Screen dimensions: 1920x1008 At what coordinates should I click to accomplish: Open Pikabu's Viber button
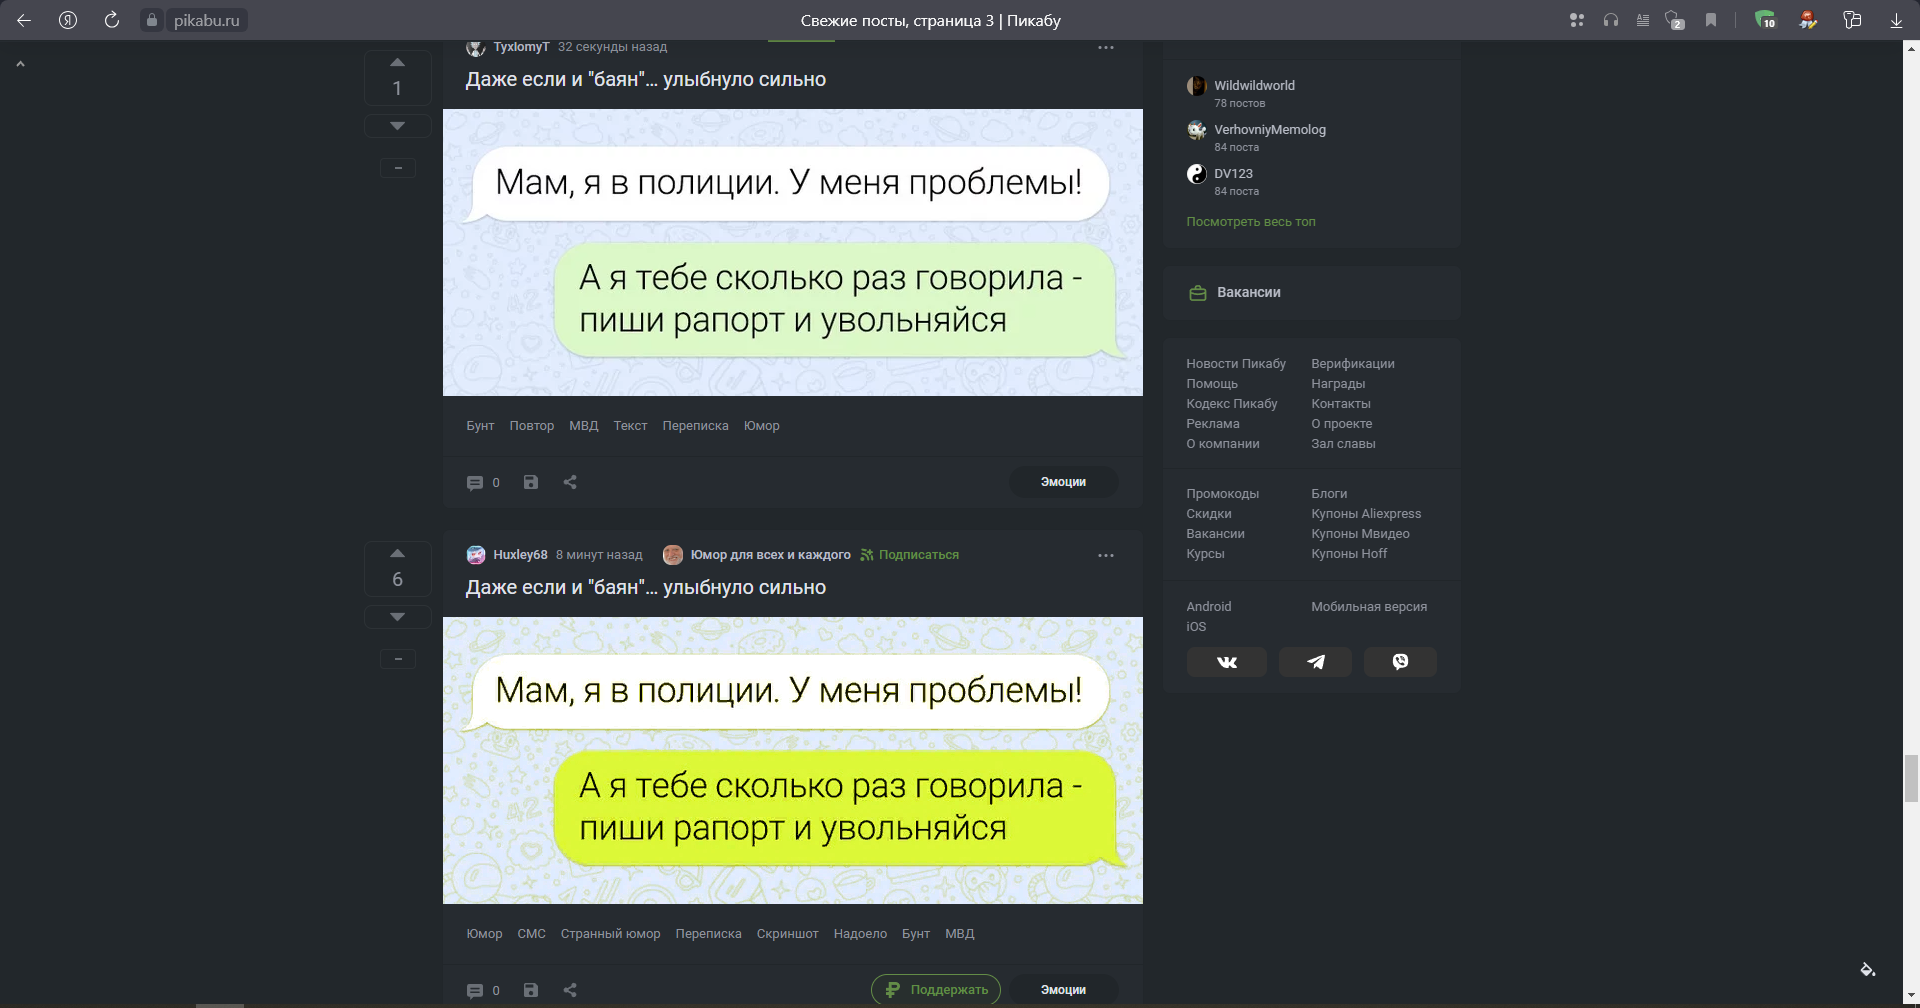[x=1400, y=662]
